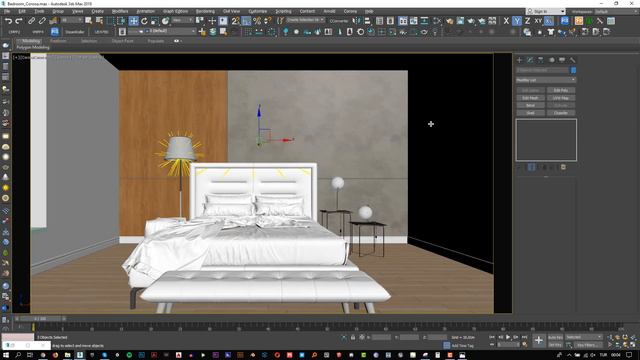Viewport: 640px width, 360px height.
Task: Restrict transform to Z axis
Action: pos(527,21)
